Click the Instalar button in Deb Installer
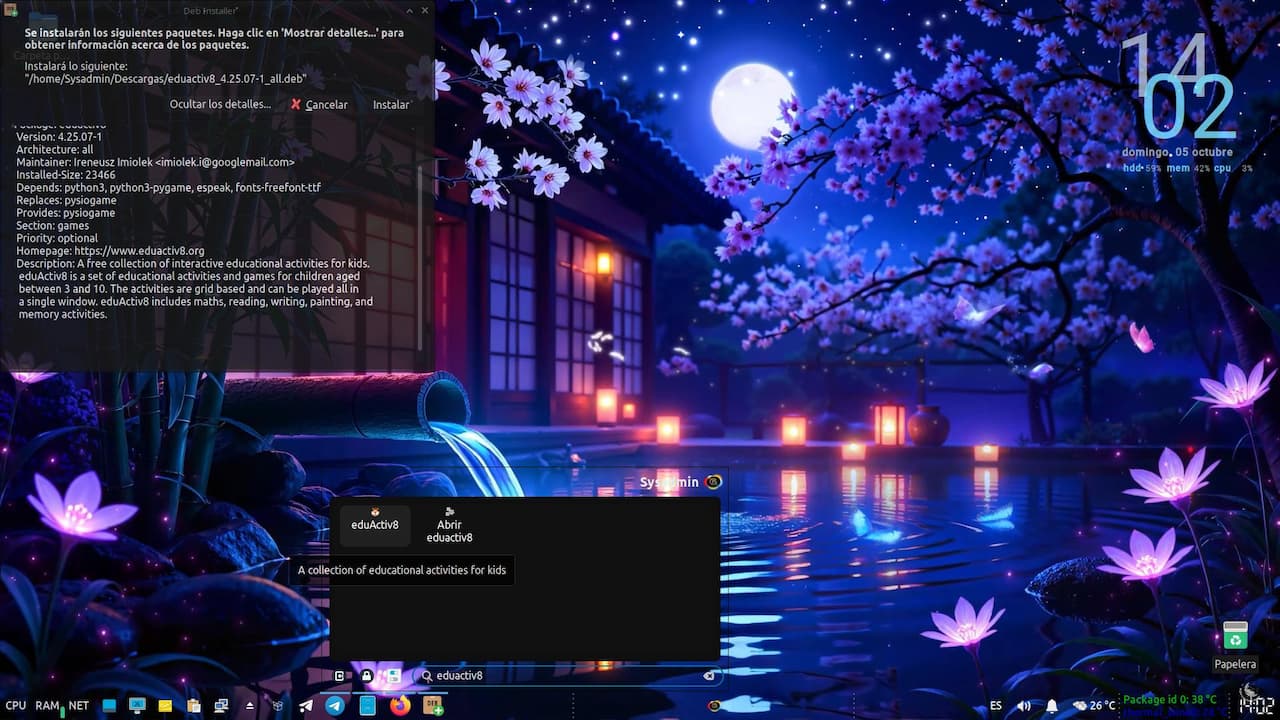Image resolution: width=1280 pixels, height=720 pixels. [391, 105]
